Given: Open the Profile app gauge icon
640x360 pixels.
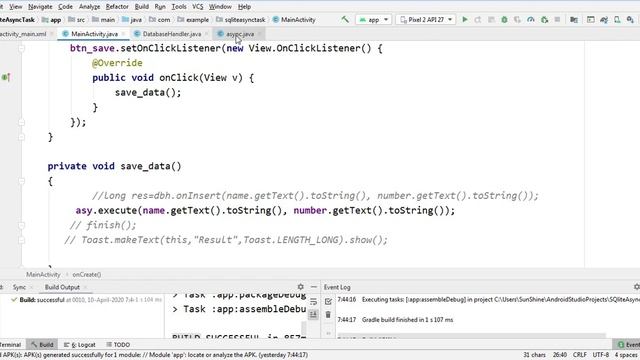Looking at the screenshot, I should tap(531, 19).
